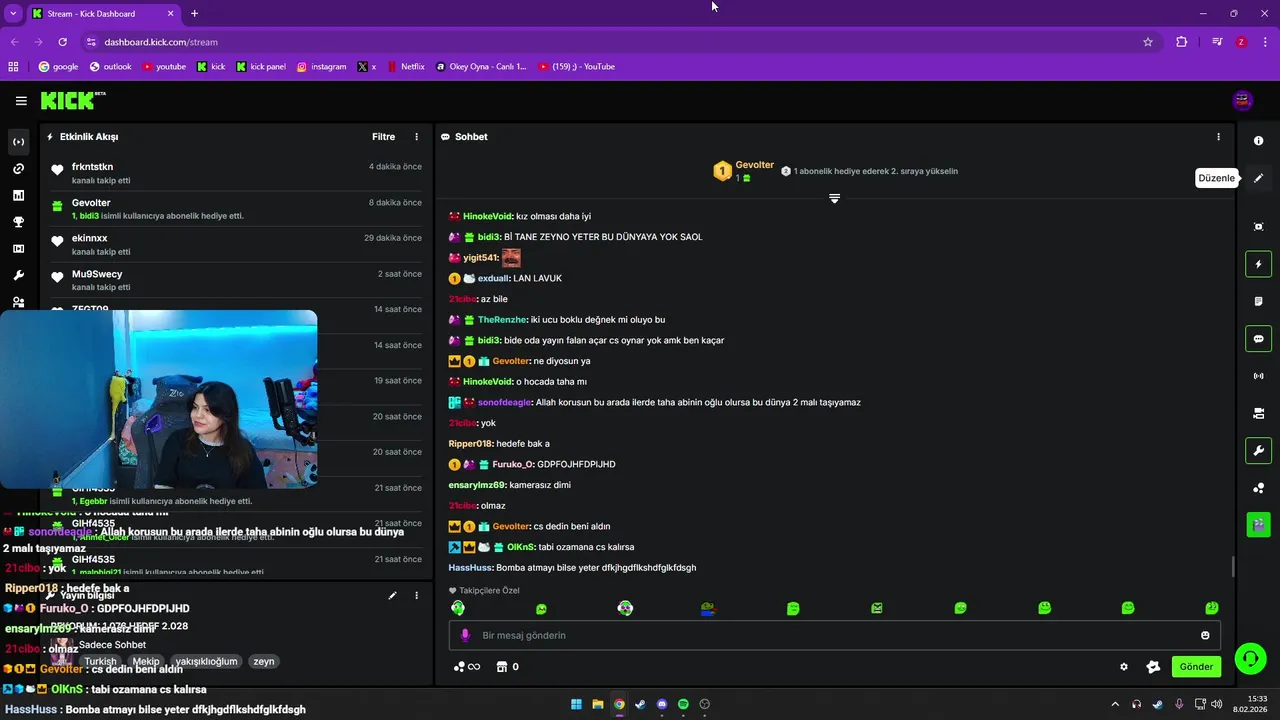The image size is (1280, 720).
Task: Open the google bookmark
Action: [58, 67]
